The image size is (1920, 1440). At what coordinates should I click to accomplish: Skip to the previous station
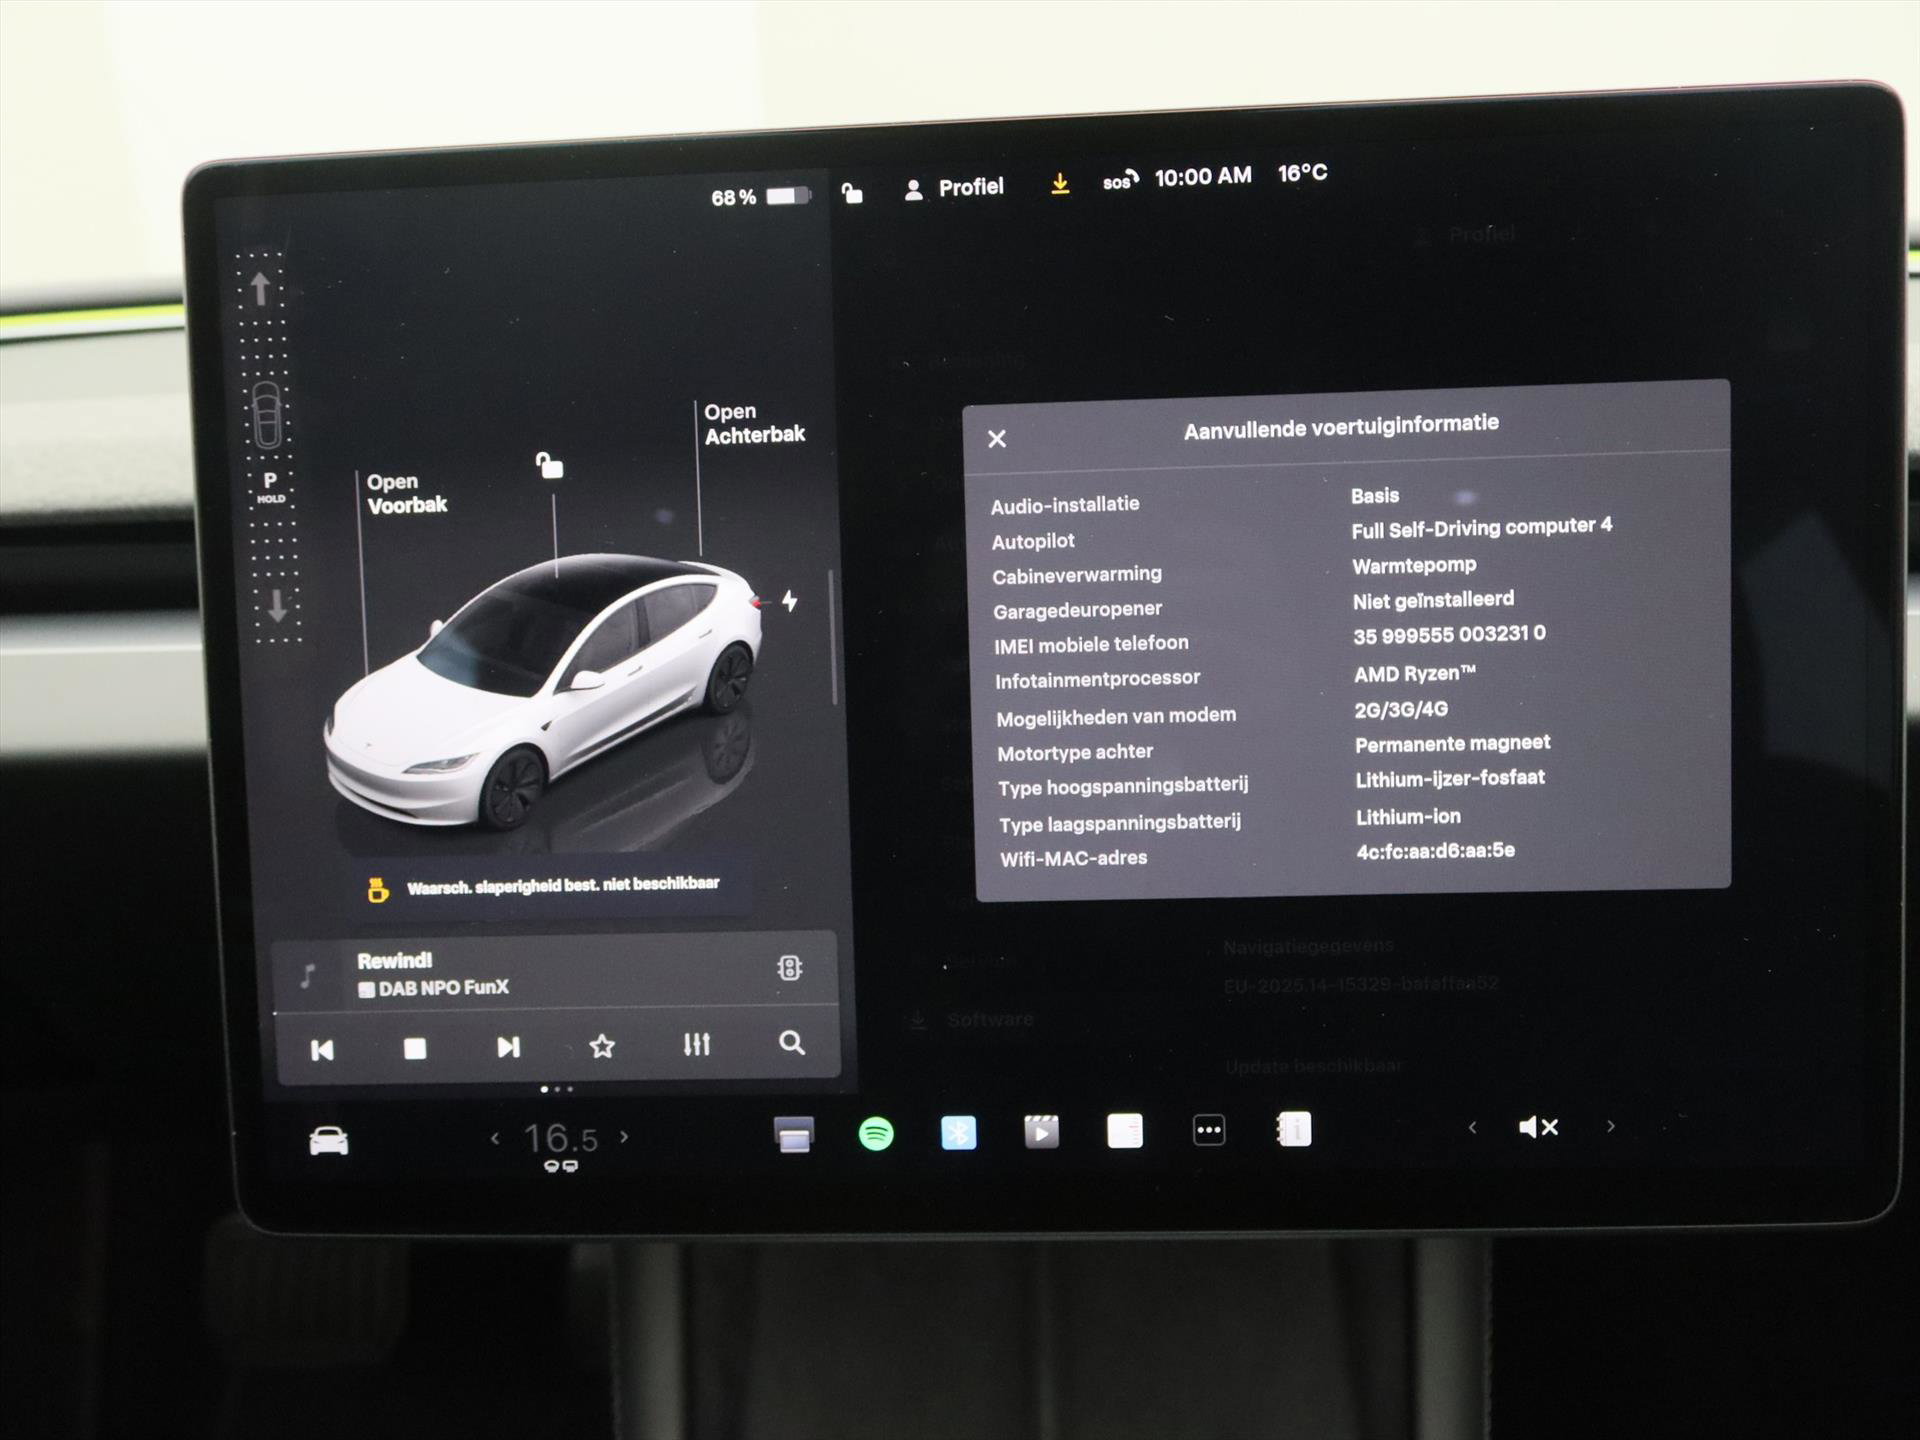pyautogui.click(x=322, y=1049)
